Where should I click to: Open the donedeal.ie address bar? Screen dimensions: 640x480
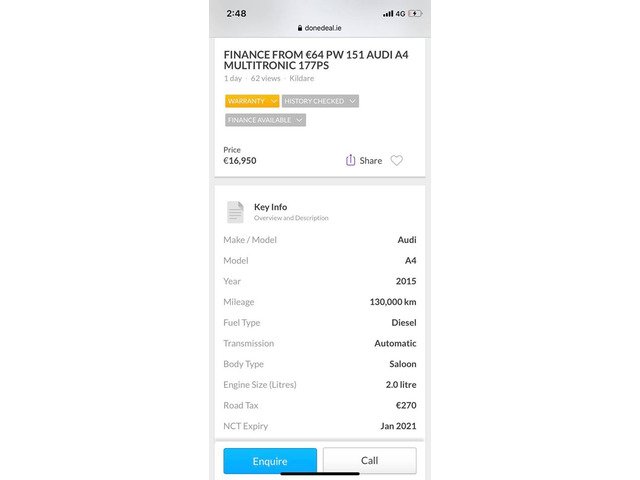[x=322, y=29]
